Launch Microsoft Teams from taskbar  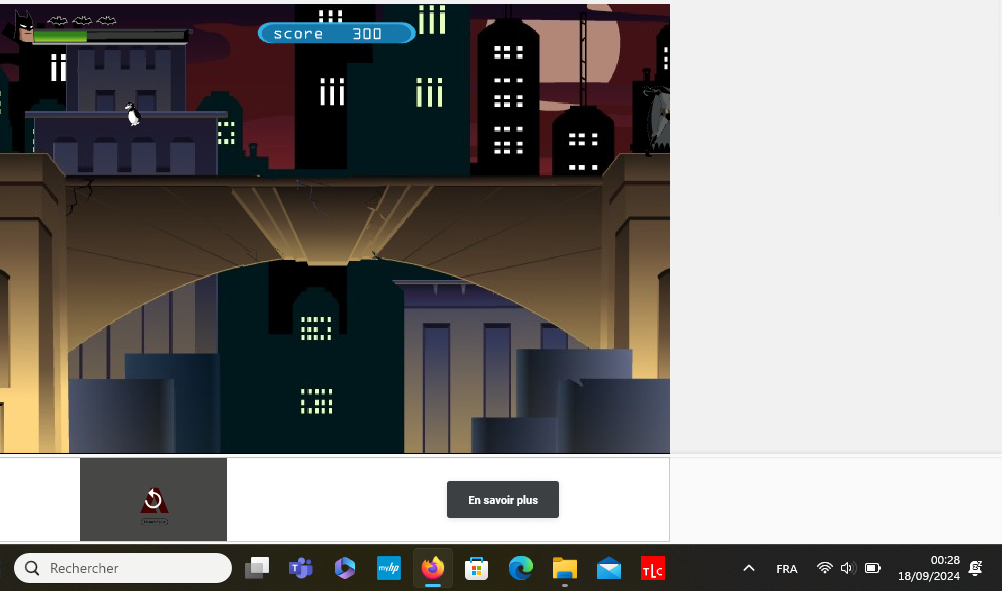click(x=301, y=568)
